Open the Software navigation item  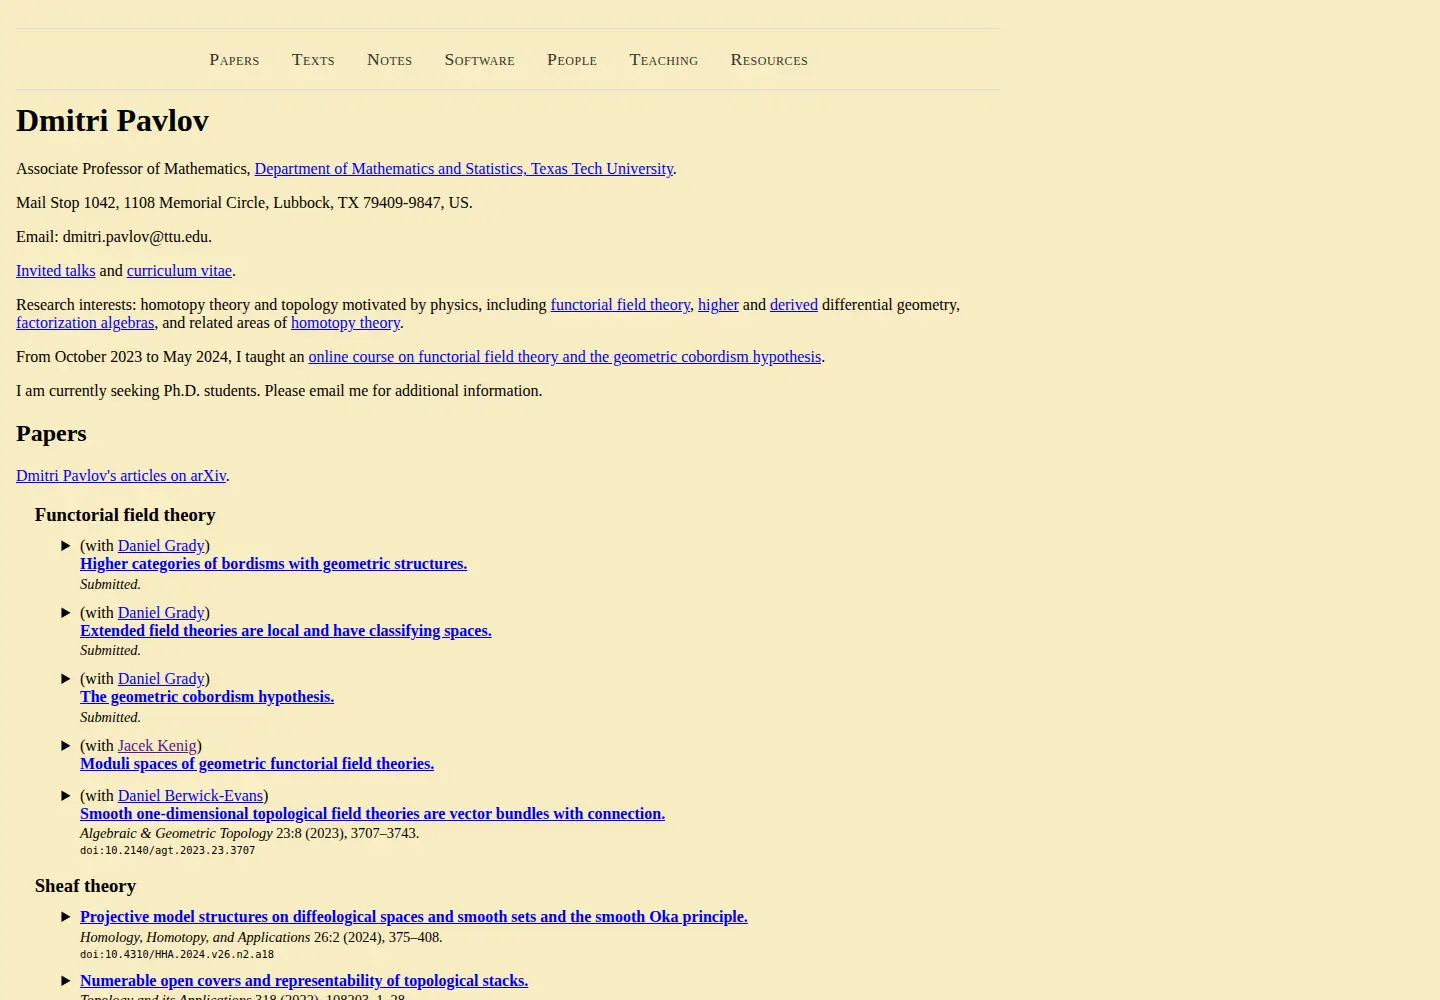point(479,60)
